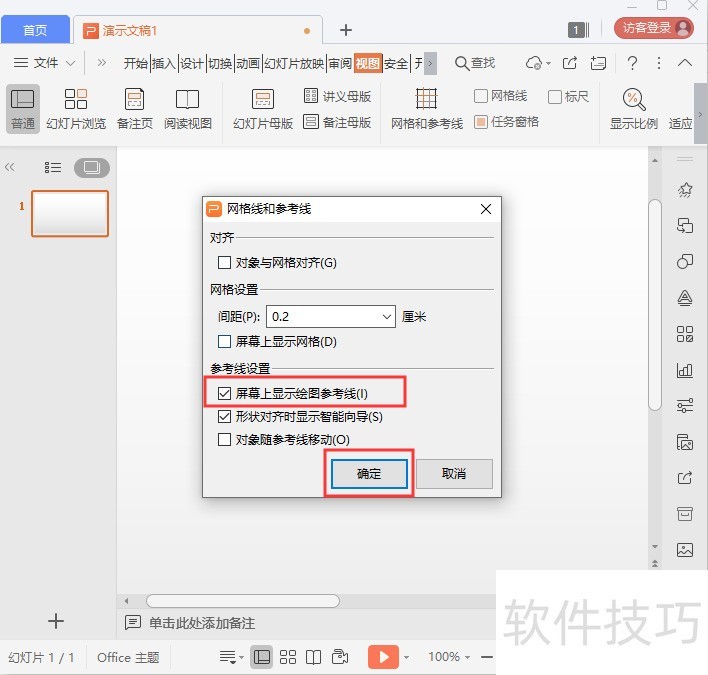Select normal view icon in status bar
This screenshot has width=708, height=675.
(x=262, y=657)
